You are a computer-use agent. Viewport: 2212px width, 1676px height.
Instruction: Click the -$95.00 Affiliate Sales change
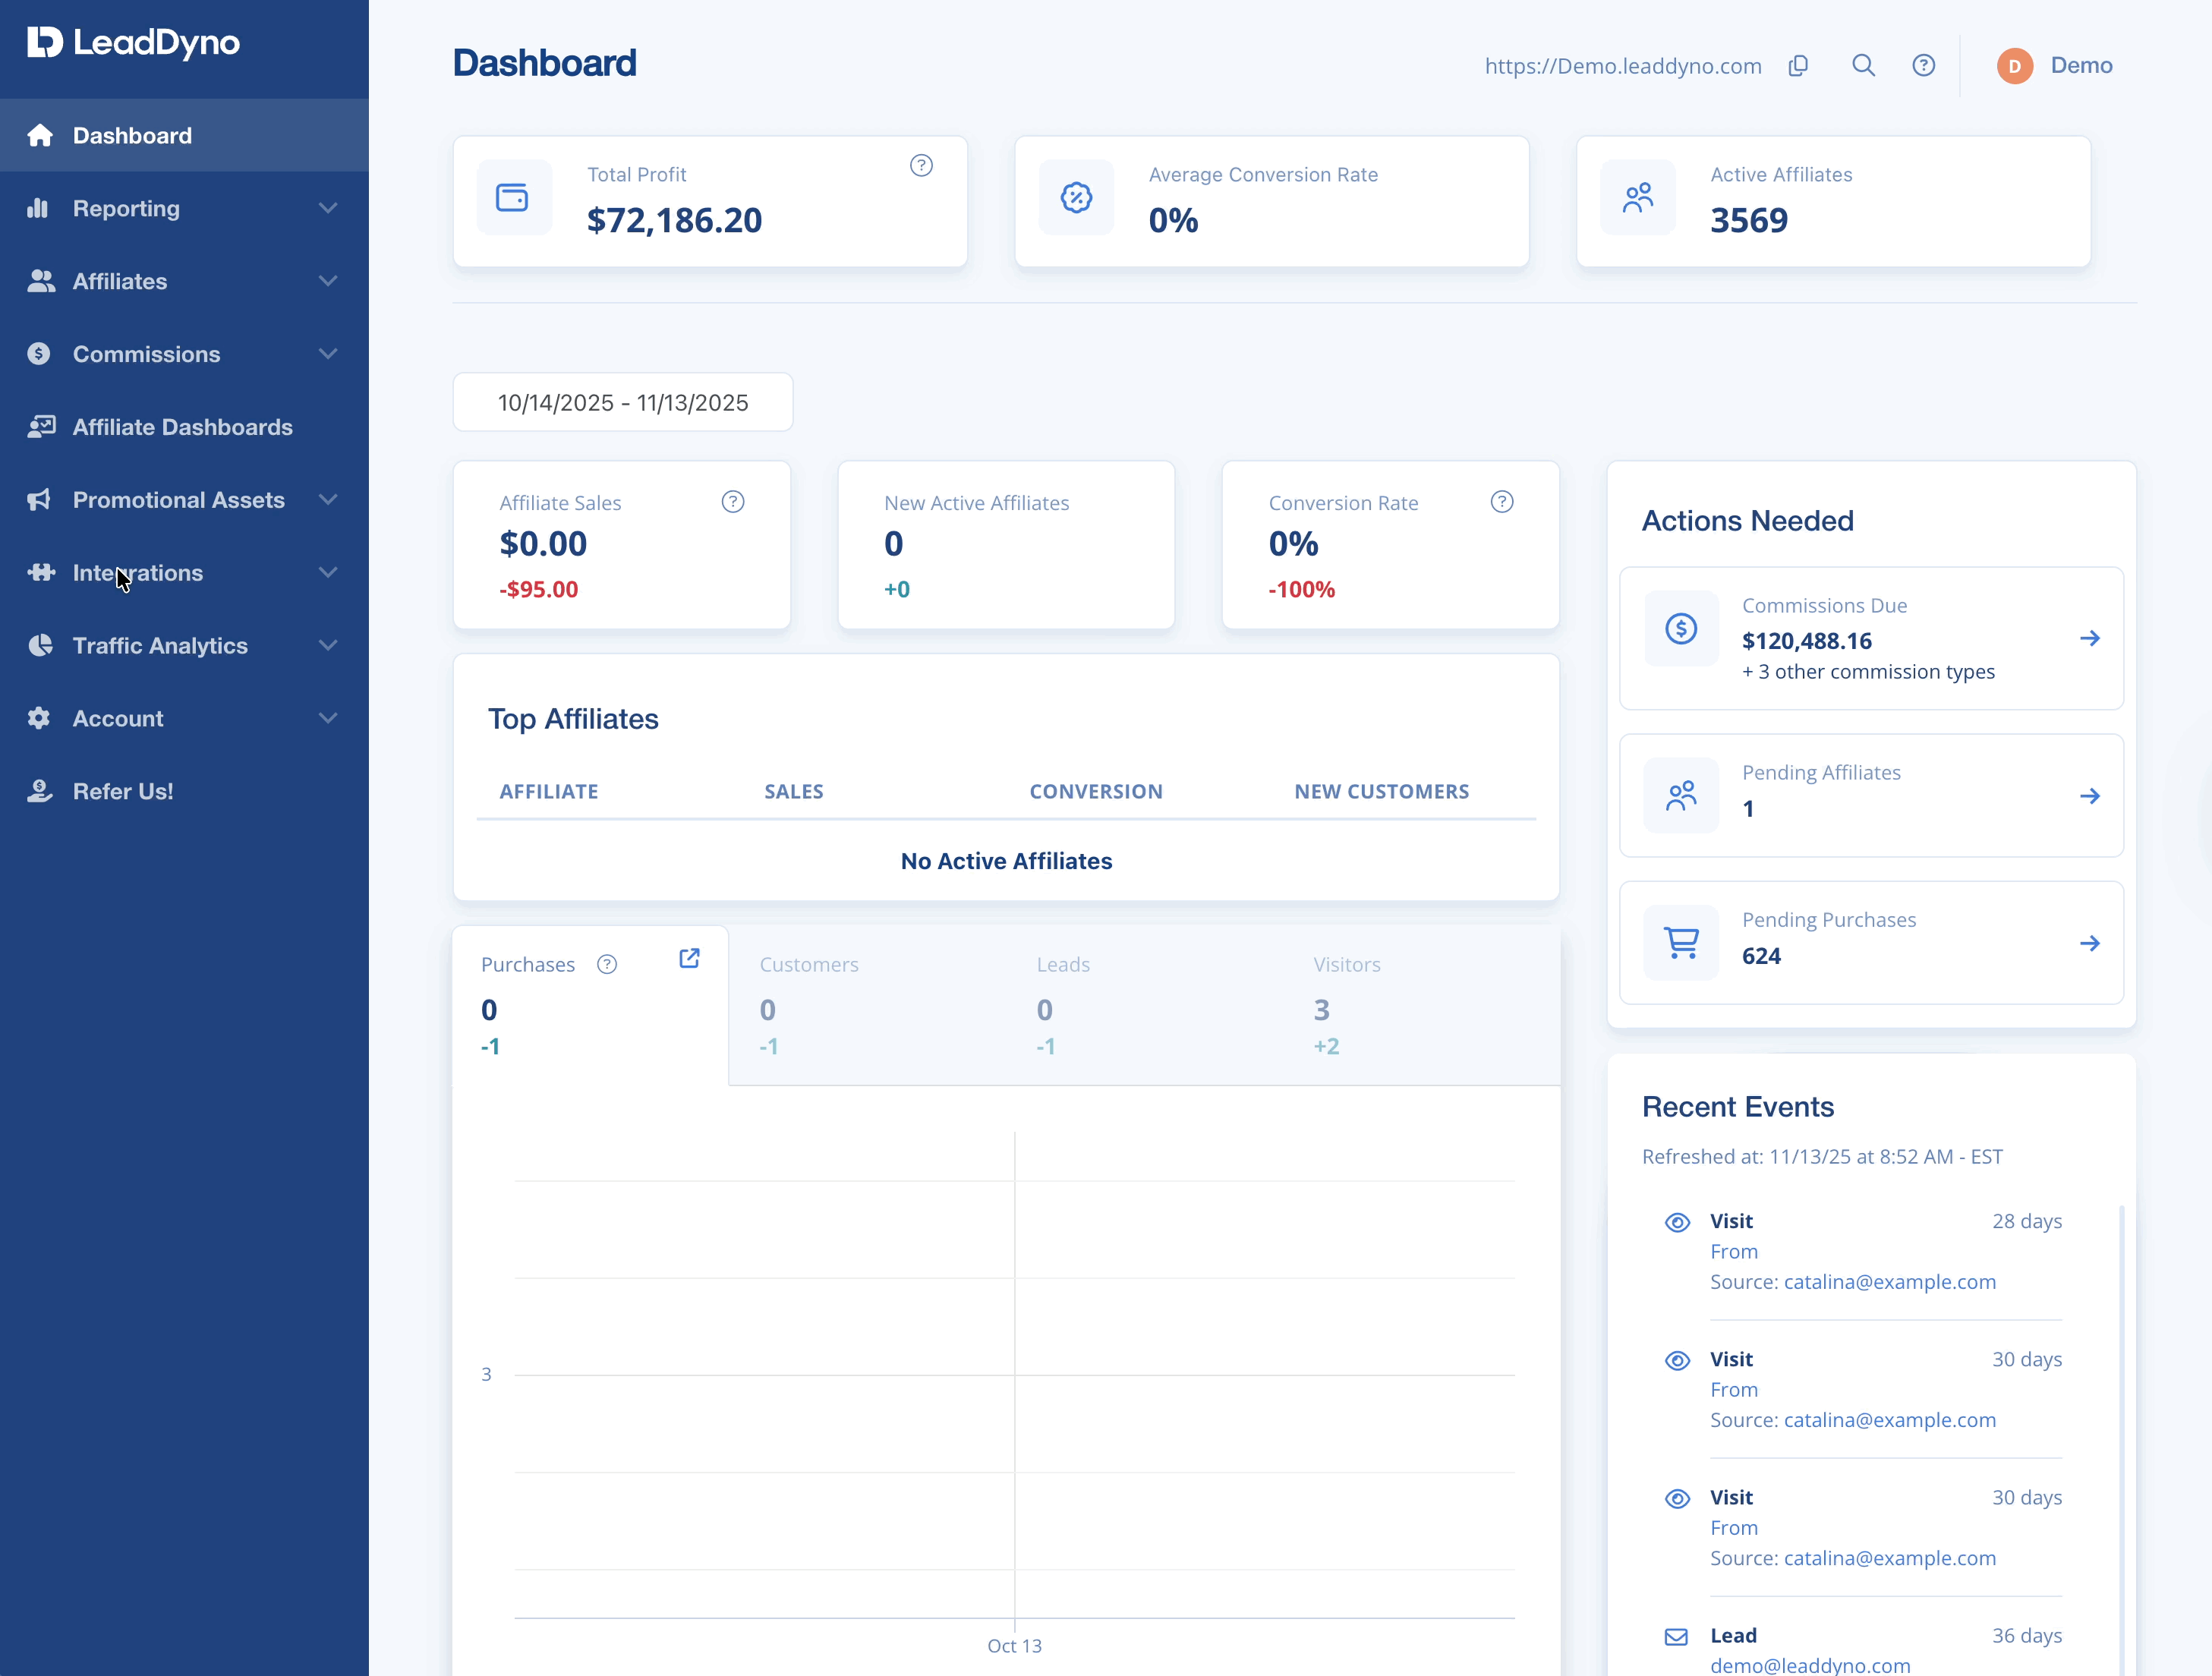point(539,589)
